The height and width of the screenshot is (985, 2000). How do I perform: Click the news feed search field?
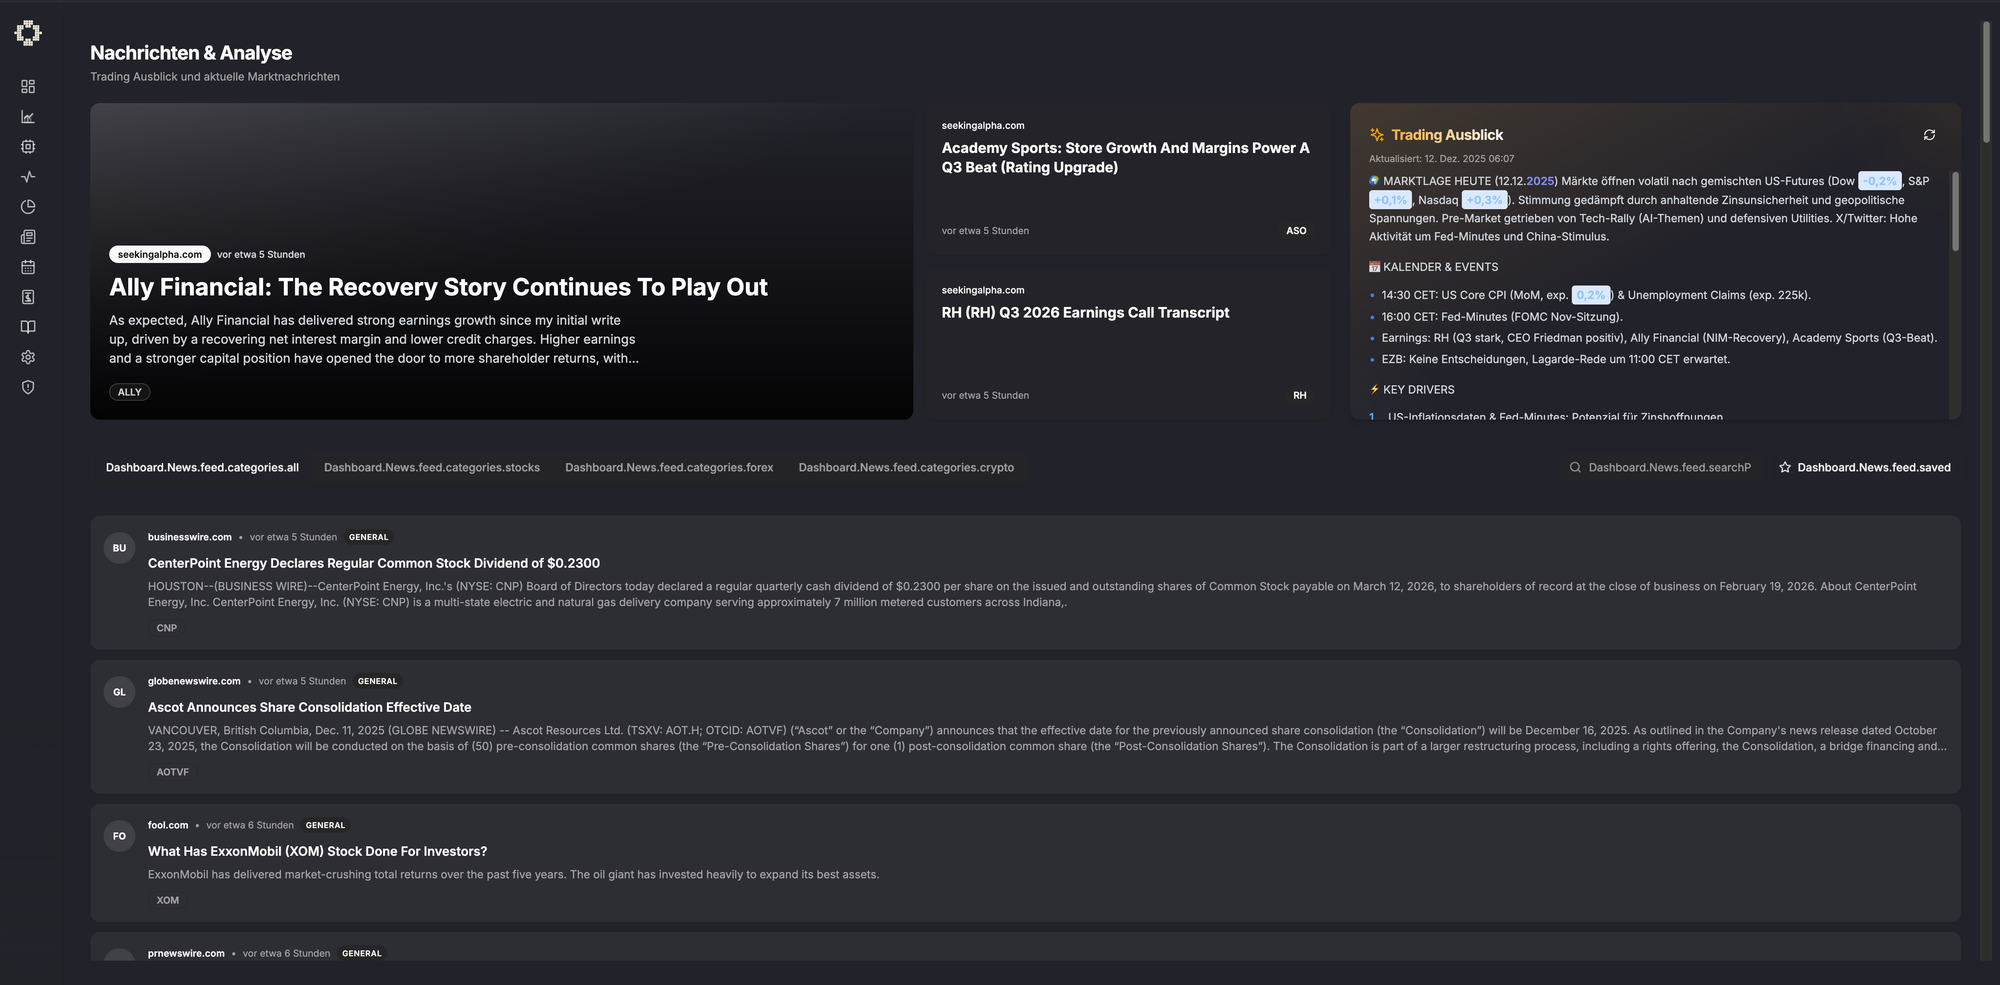1668,468
